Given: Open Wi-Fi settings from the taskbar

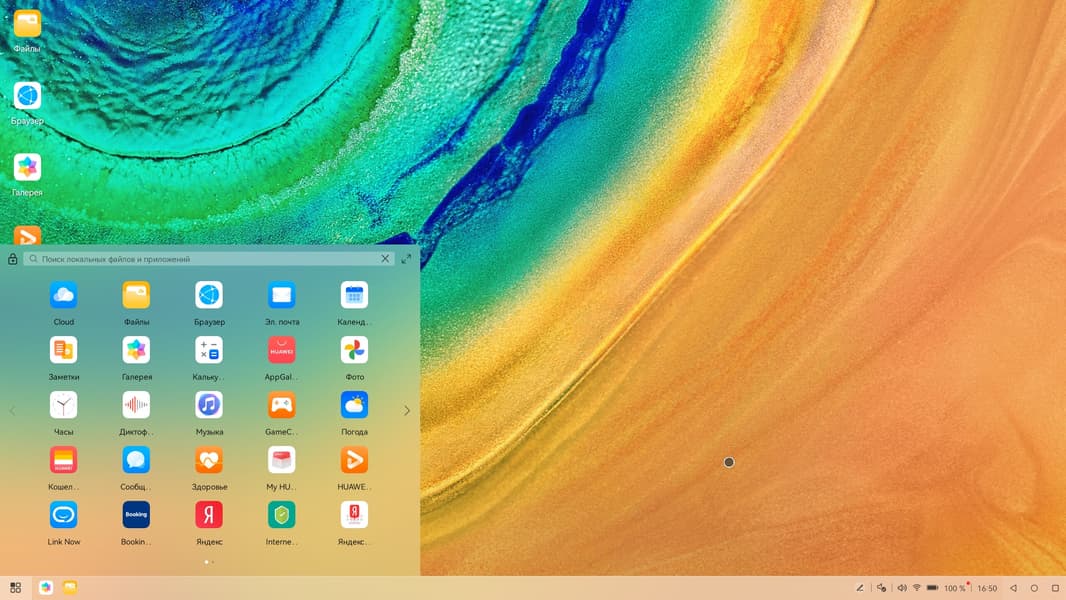Looking at the screenshot, I should point(916,588).
